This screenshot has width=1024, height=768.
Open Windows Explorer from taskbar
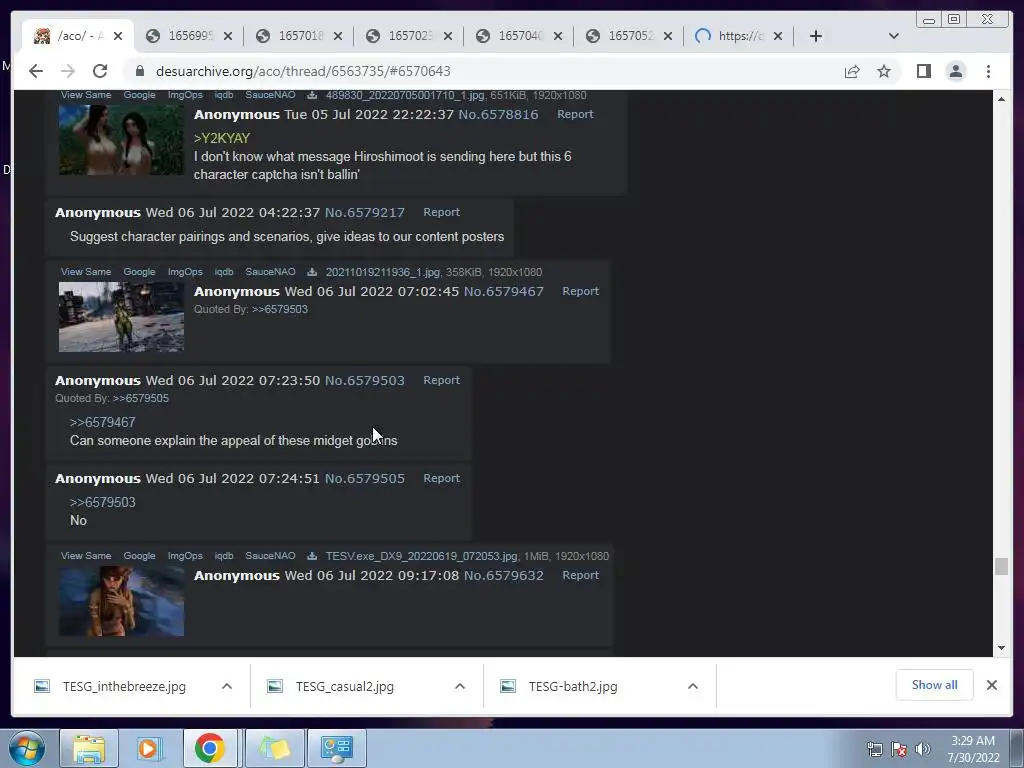(89, 748)
